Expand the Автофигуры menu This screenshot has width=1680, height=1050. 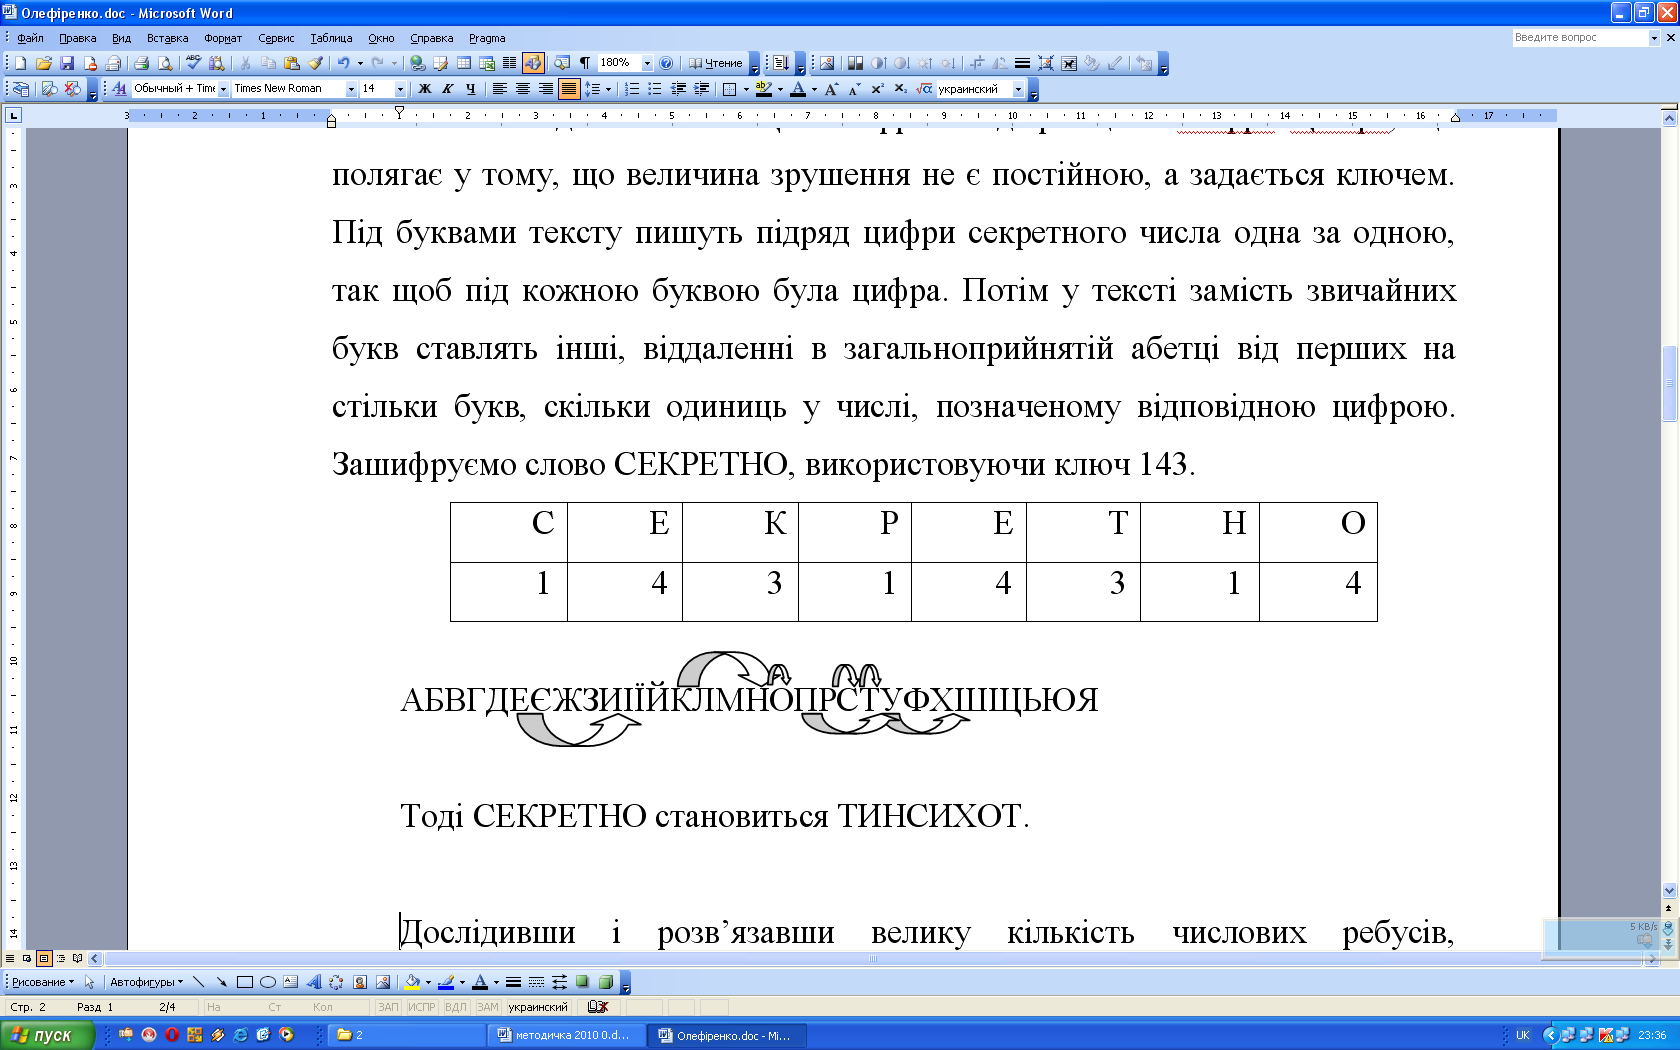pos(146,982)
